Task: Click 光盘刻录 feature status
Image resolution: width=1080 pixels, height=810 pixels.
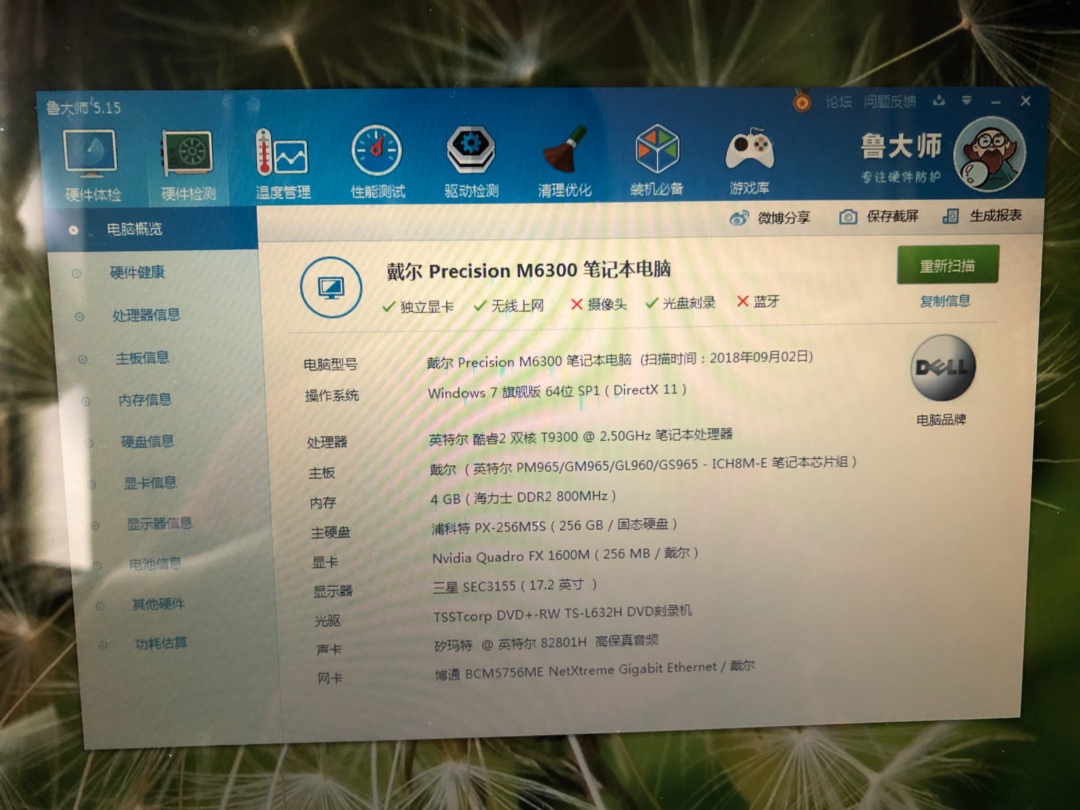Action: [x=681, y=302]
